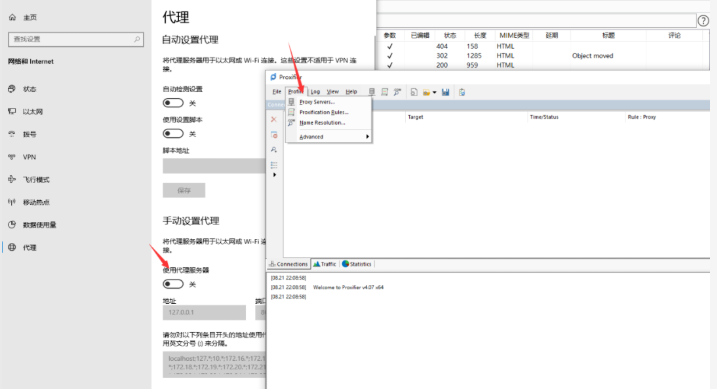Sort by the 状态 column header
717x389 pixels.
point(450,35)
